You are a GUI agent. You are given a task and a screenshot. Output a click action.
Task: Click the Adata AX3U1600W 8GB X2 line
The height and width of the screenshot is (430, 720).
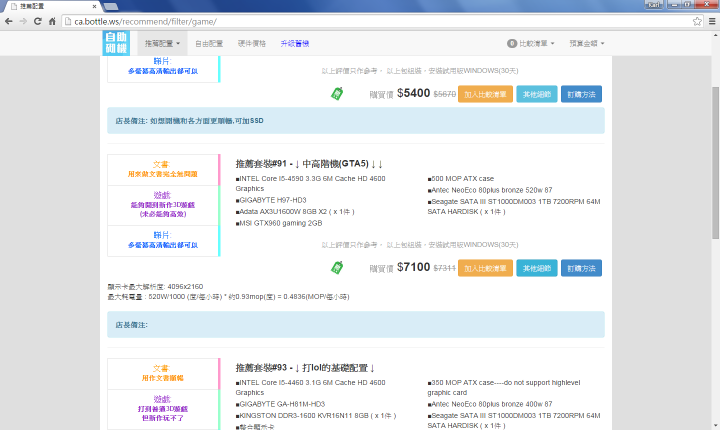(x=295, y=212)
